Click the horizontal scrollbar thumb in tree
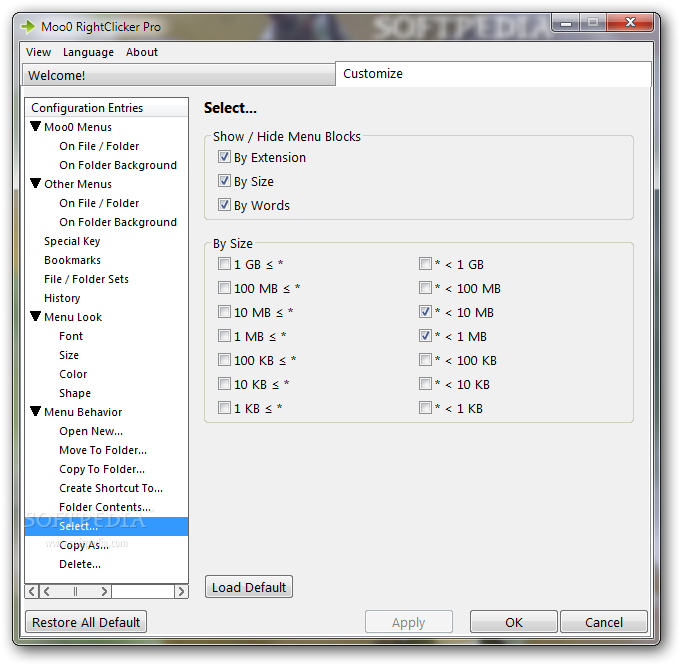 pyautogui.click(x=75, y=591)
